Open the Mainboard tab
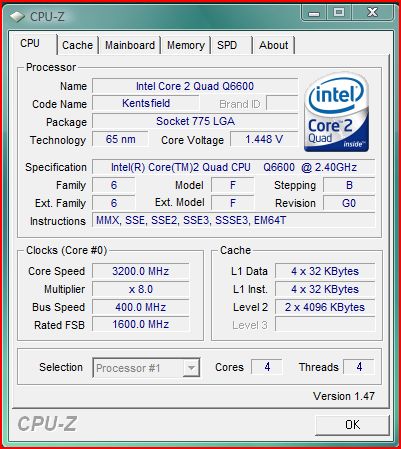The width and height of the screenshot is (401, 449). 130,45
